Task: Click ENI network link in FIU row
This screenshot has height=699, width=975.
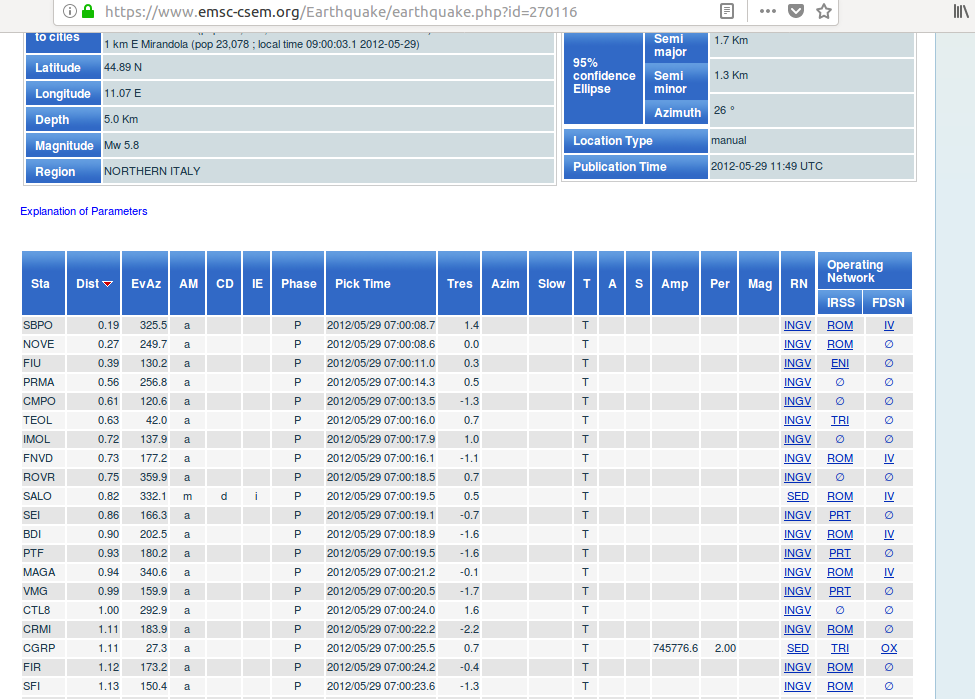Action: click(x=839, y=363)
